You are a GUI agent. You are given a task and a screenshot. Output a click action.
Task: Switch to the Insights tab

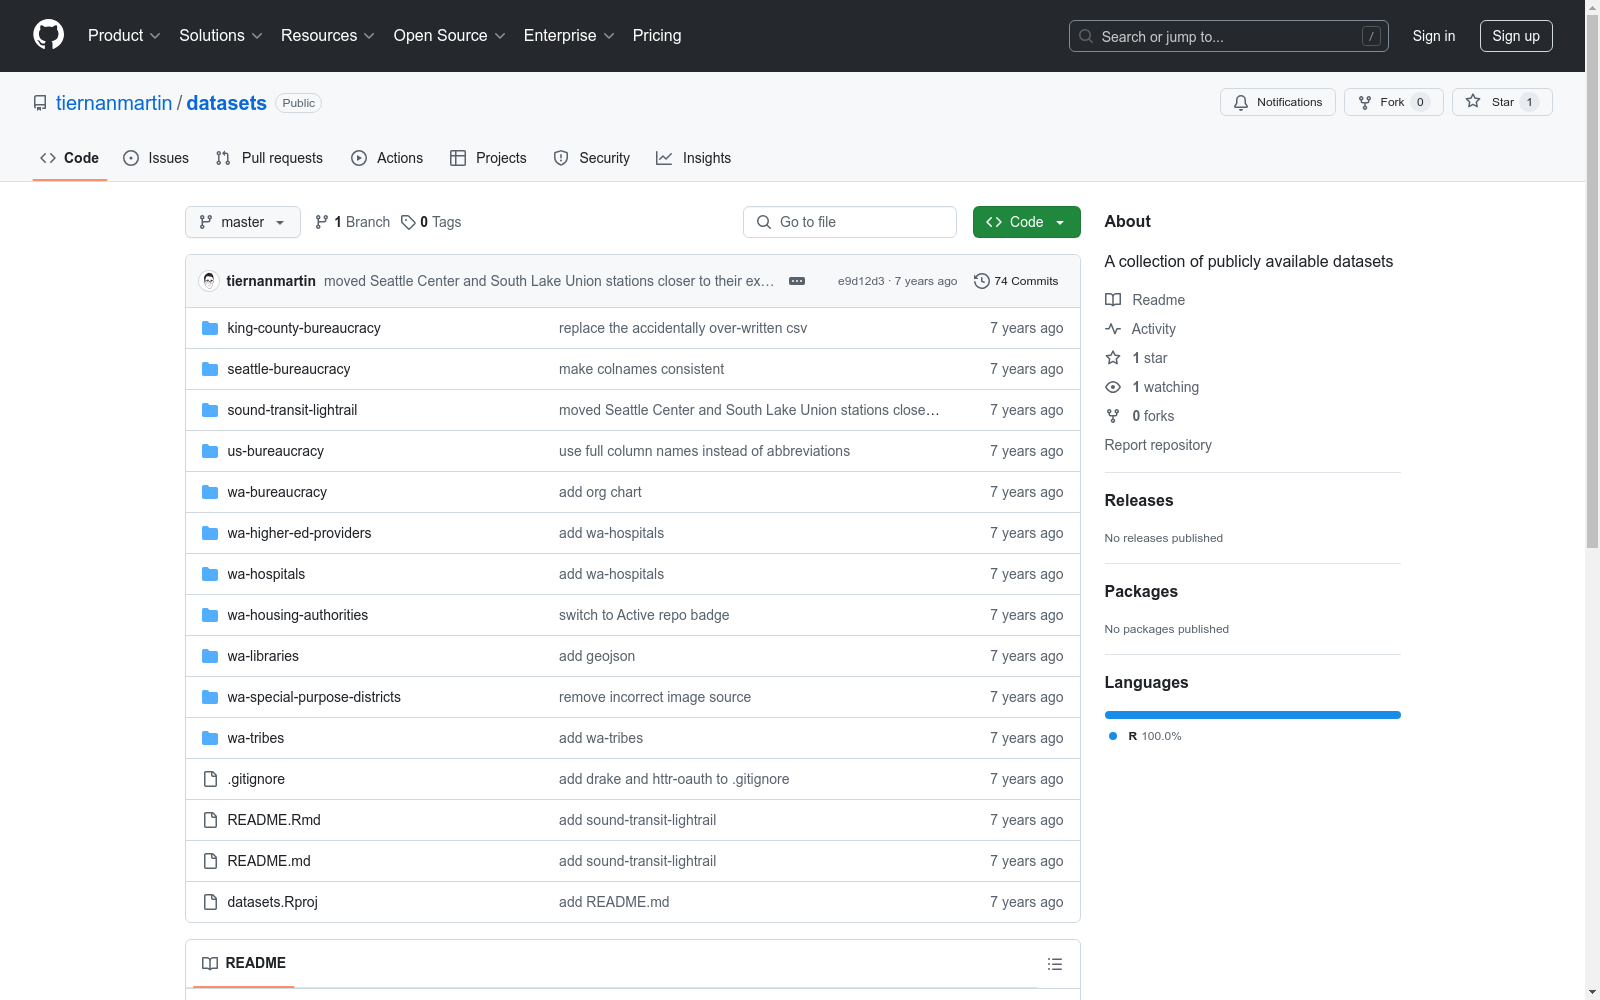click(693, 158)
